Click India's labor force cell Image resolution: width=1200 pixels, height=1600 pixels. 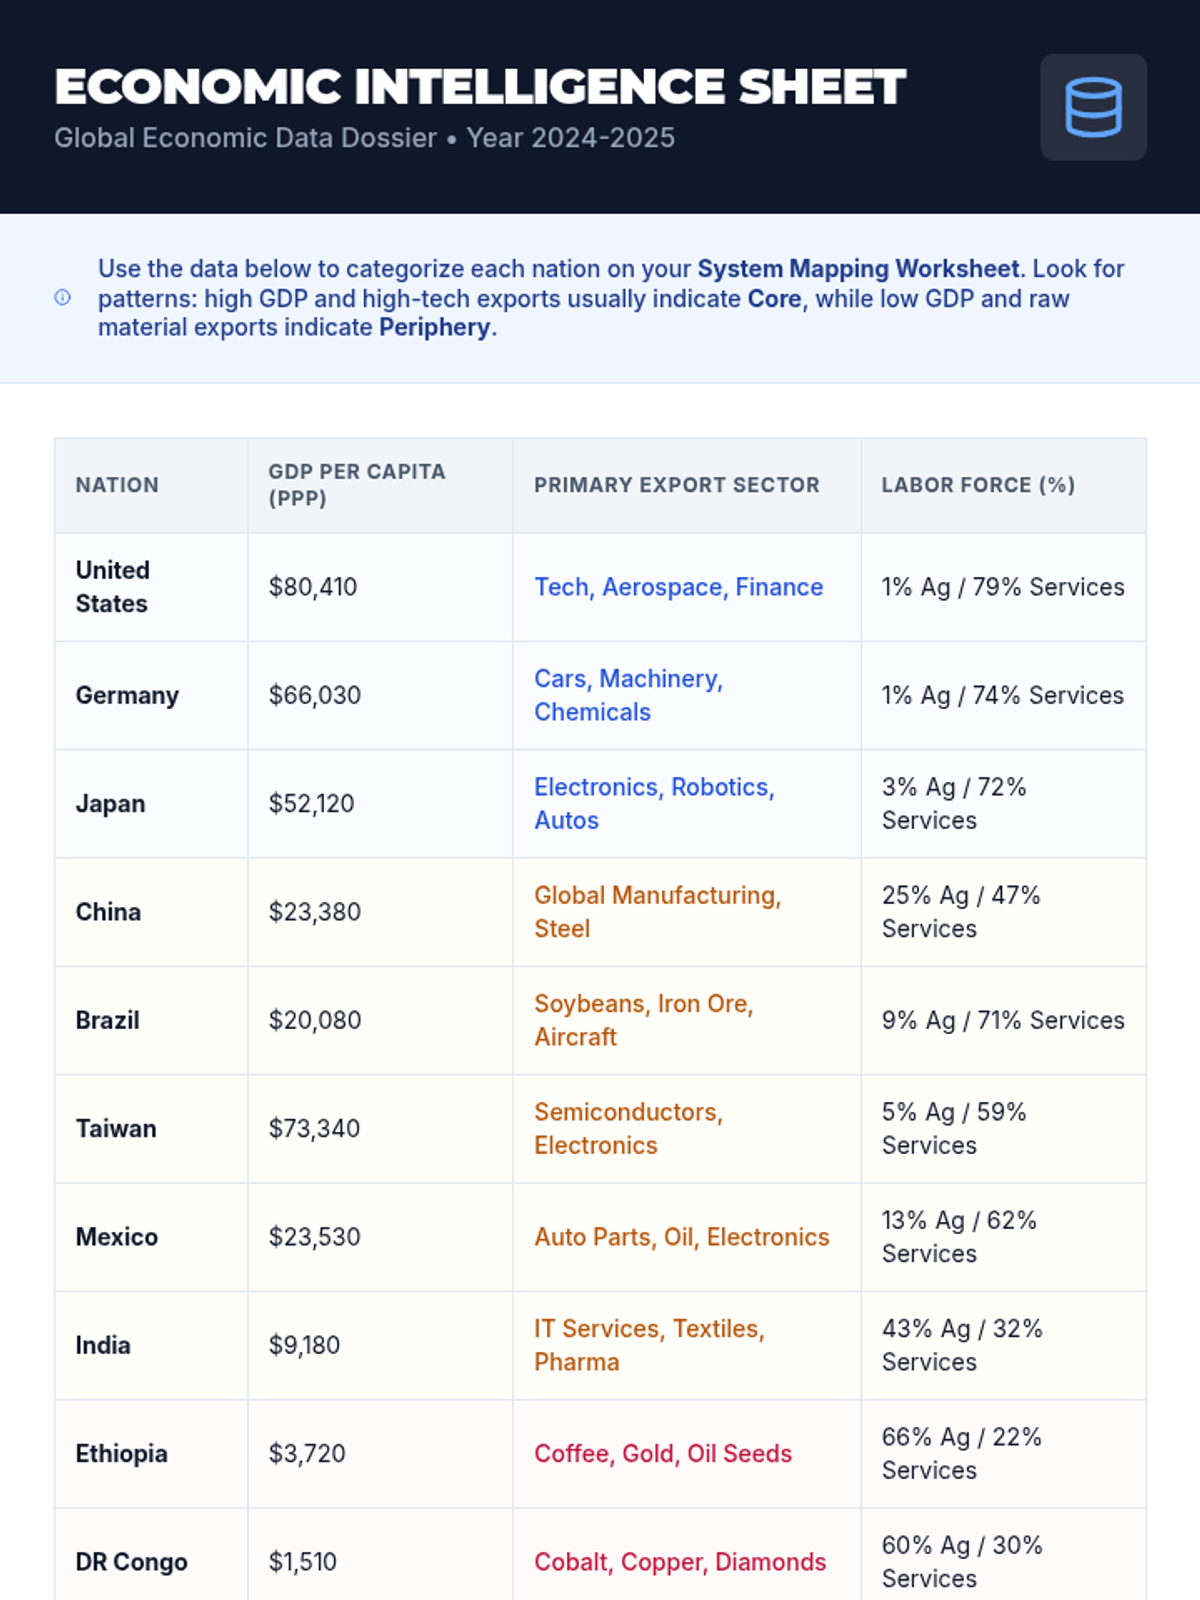coord(961,1345)
